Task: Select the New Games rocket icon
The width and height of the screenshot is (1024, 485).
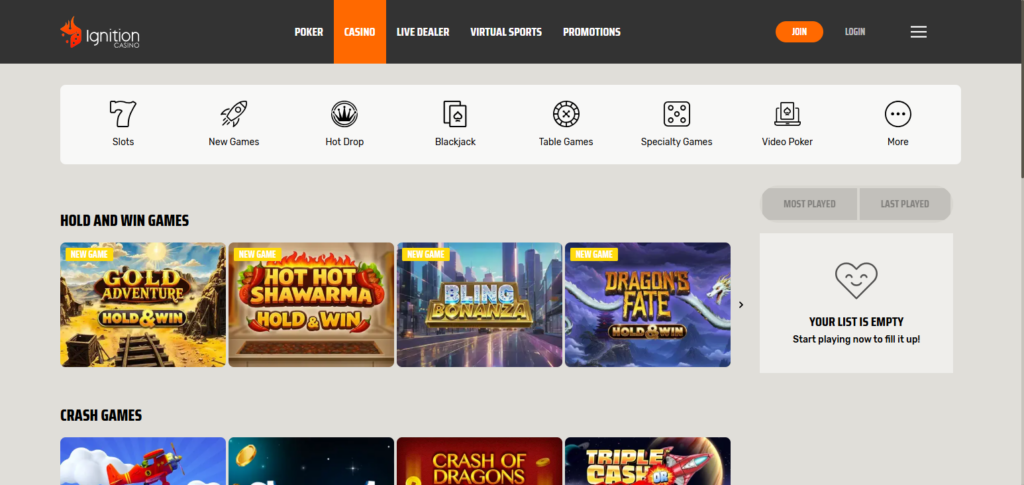Action: coord(233,114)
